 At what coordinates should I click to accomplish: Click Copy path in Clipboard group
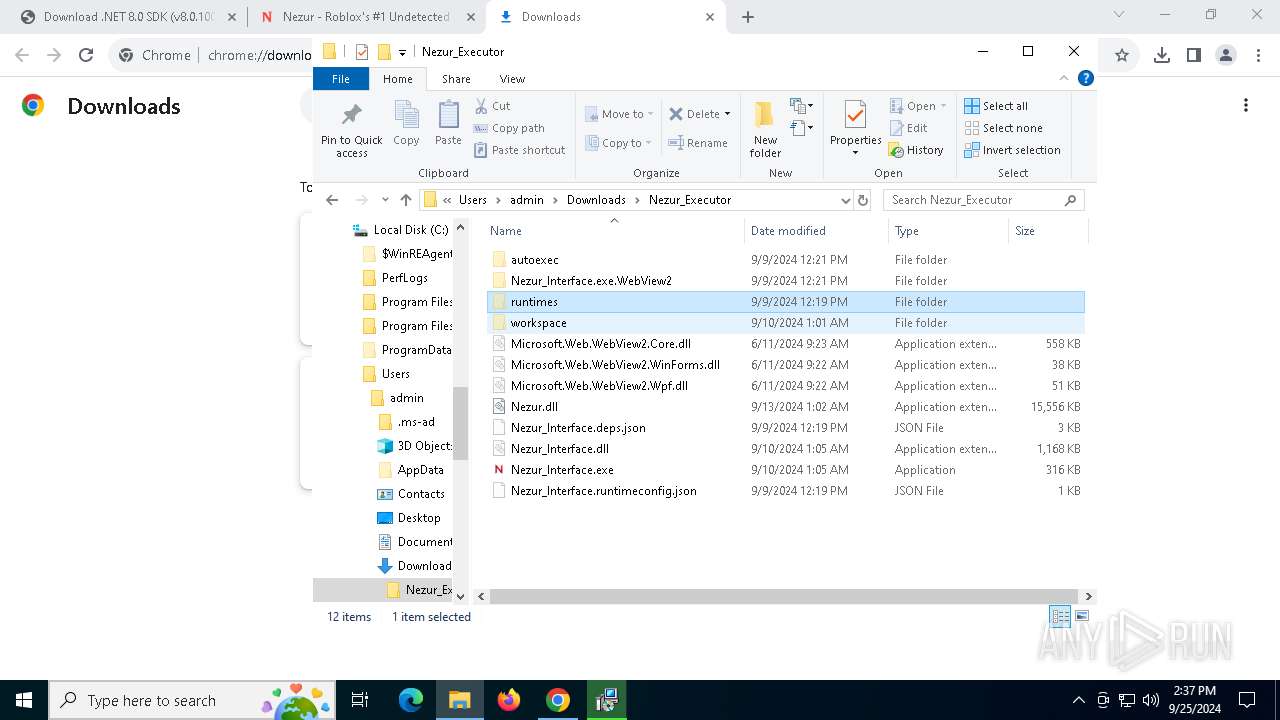tap(509, 128)
